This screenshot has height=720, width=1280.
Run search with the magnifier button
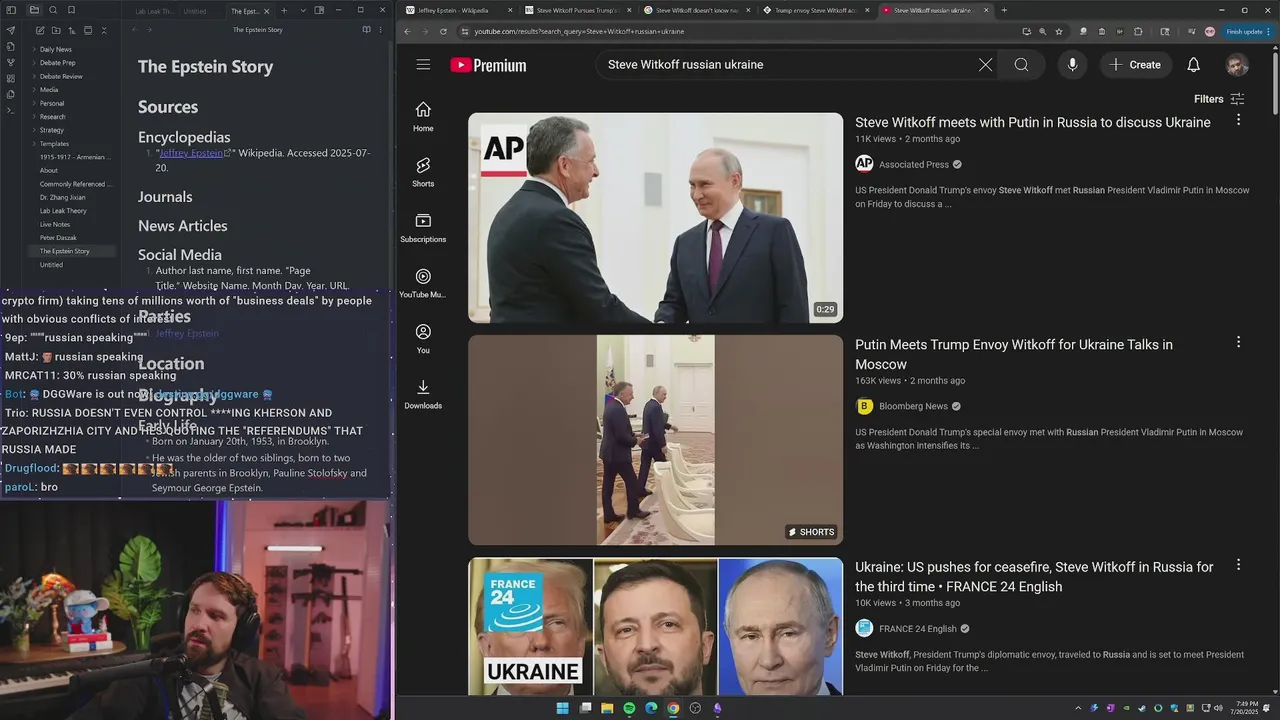tap(1021, 65)
